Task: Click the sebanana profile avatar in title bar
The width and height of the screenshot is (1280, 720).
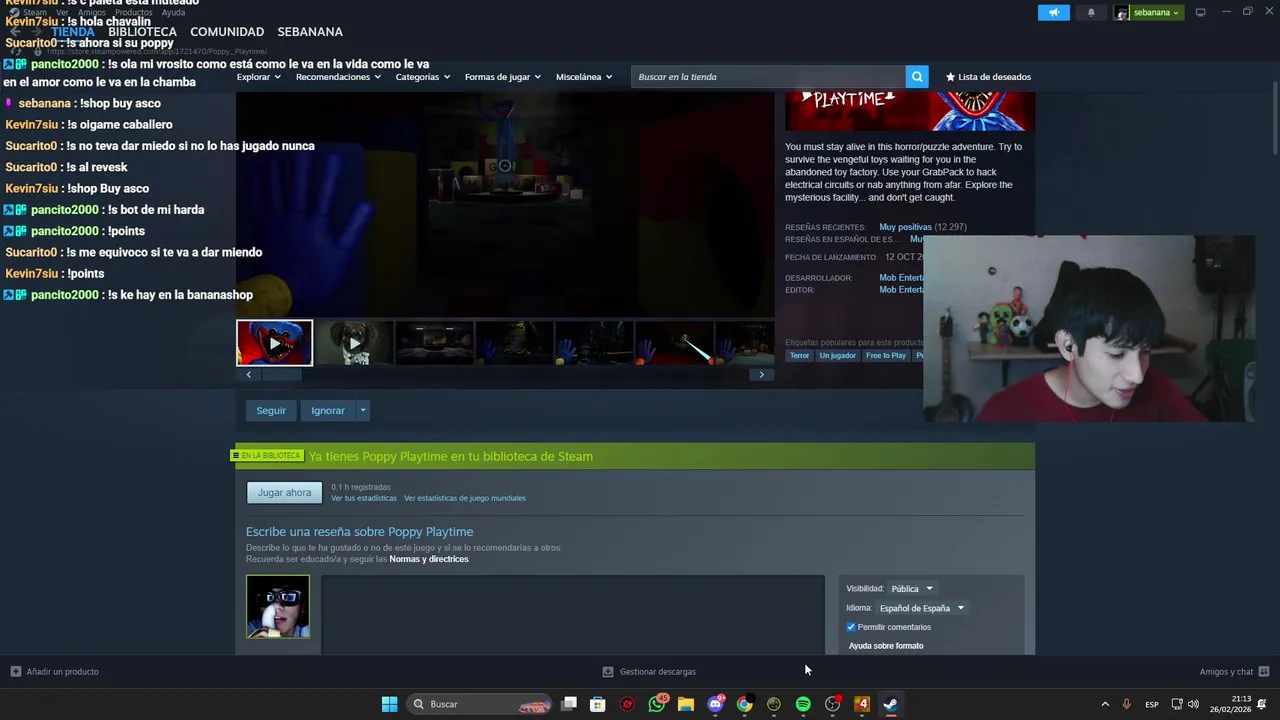Action: pos(1122,12)
